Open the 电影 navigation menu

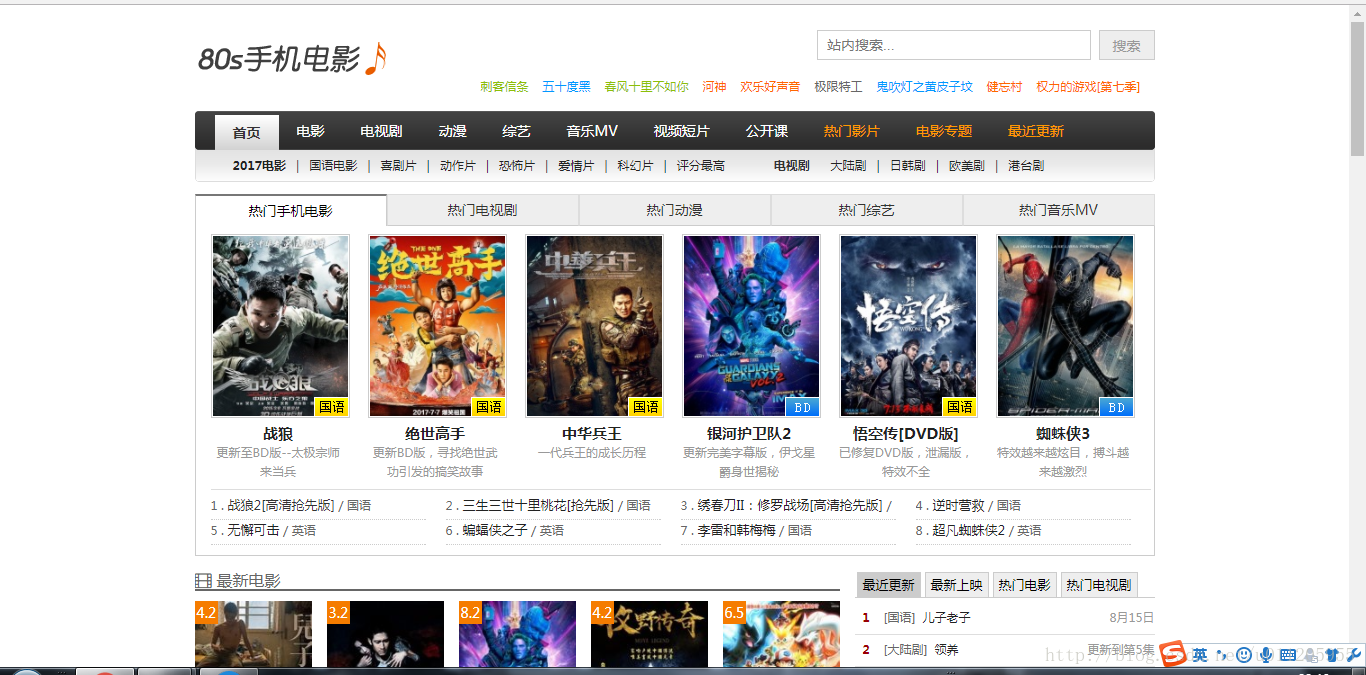click(310, 131)
